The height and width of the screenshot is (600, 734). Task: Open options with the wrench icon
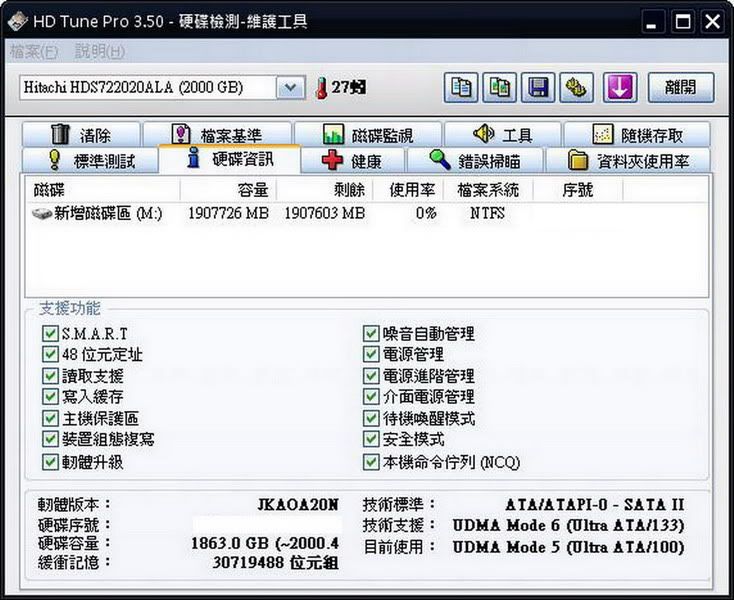[578, 87]
